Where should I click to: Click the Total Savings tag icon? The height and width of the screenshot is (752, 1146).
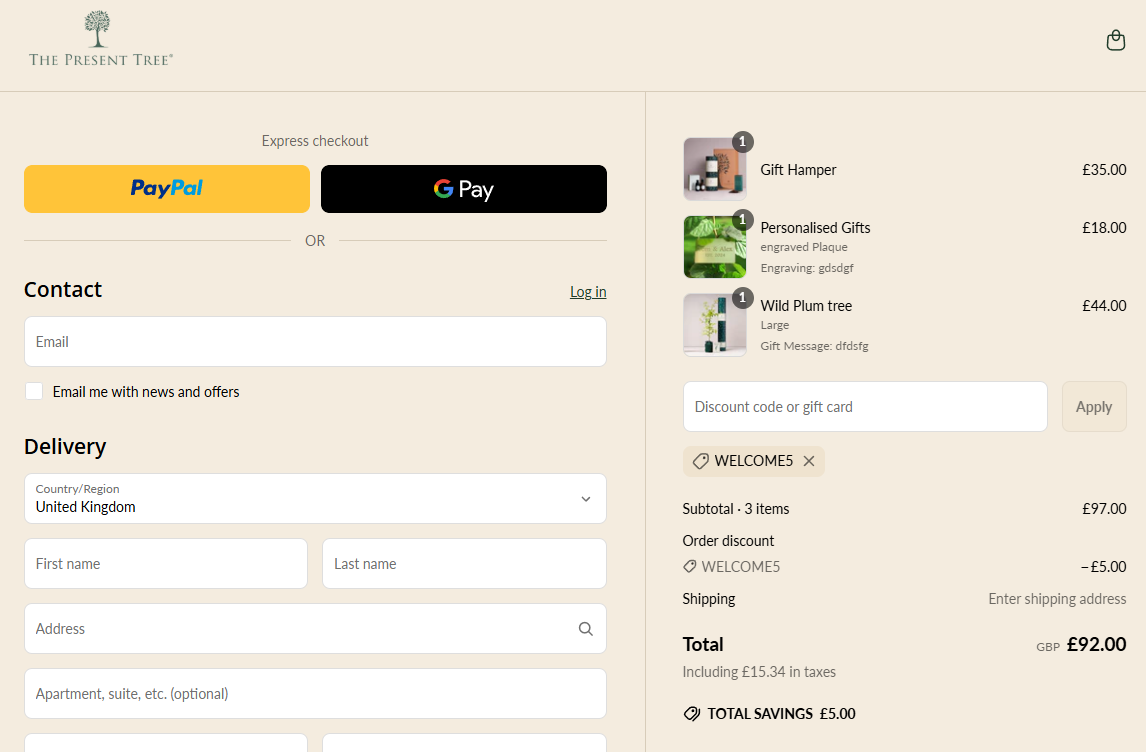pos(691,714)
